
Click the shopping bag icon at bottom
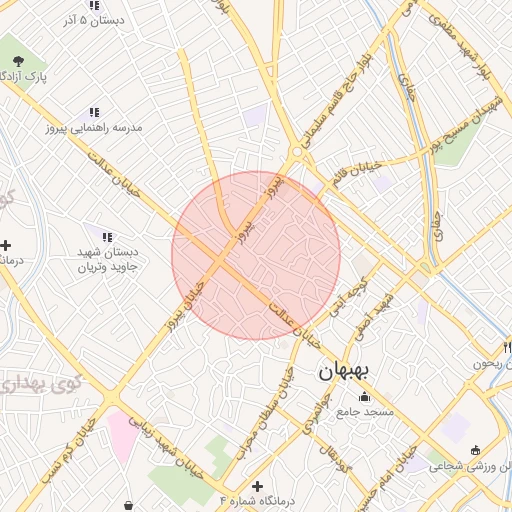pos(128,506)
